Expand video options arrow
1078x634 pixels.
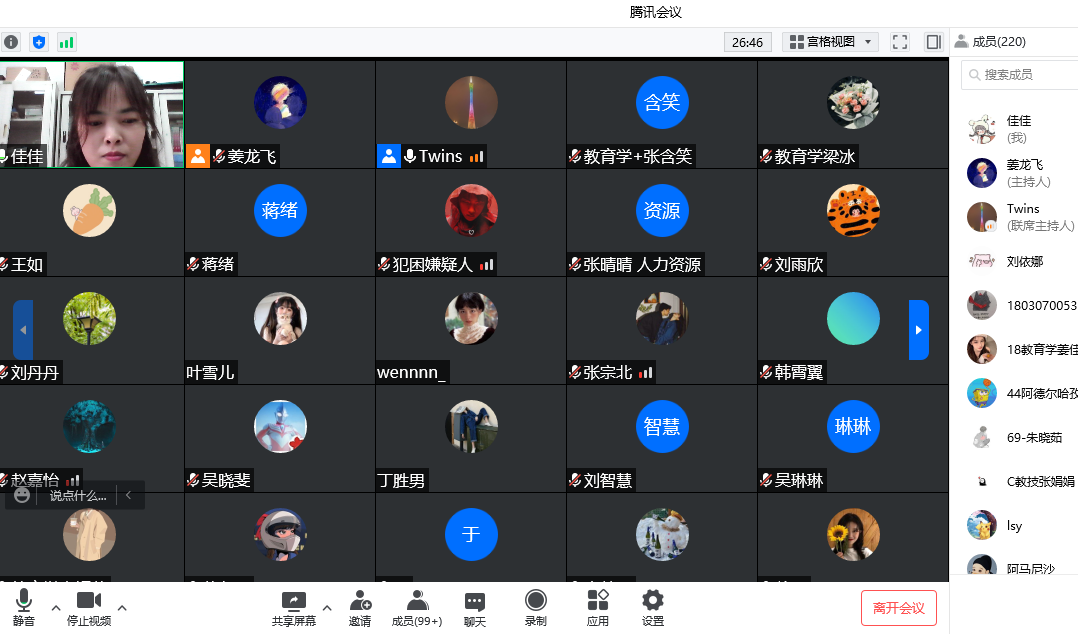click(122, 608)
